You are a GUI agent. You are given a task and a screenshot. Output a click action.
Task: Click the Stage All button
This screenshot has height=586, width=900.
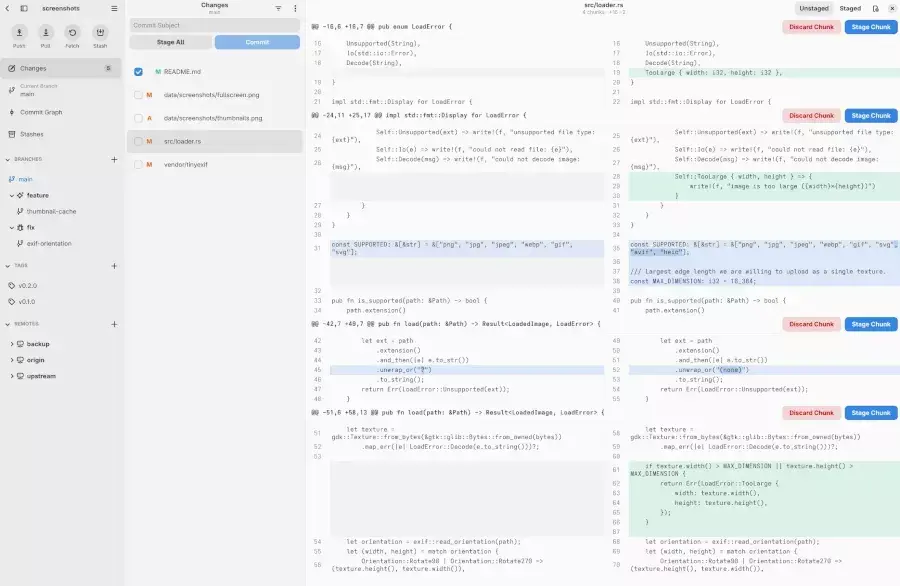coord(170,42)
